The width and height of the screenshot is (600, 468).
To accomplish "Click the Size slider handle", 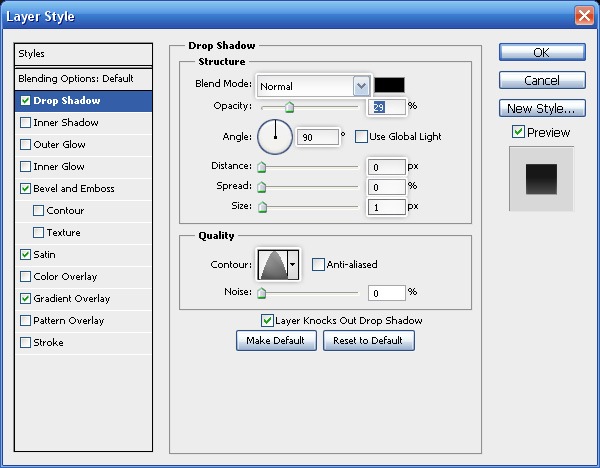I will click(x=262, y=207).
